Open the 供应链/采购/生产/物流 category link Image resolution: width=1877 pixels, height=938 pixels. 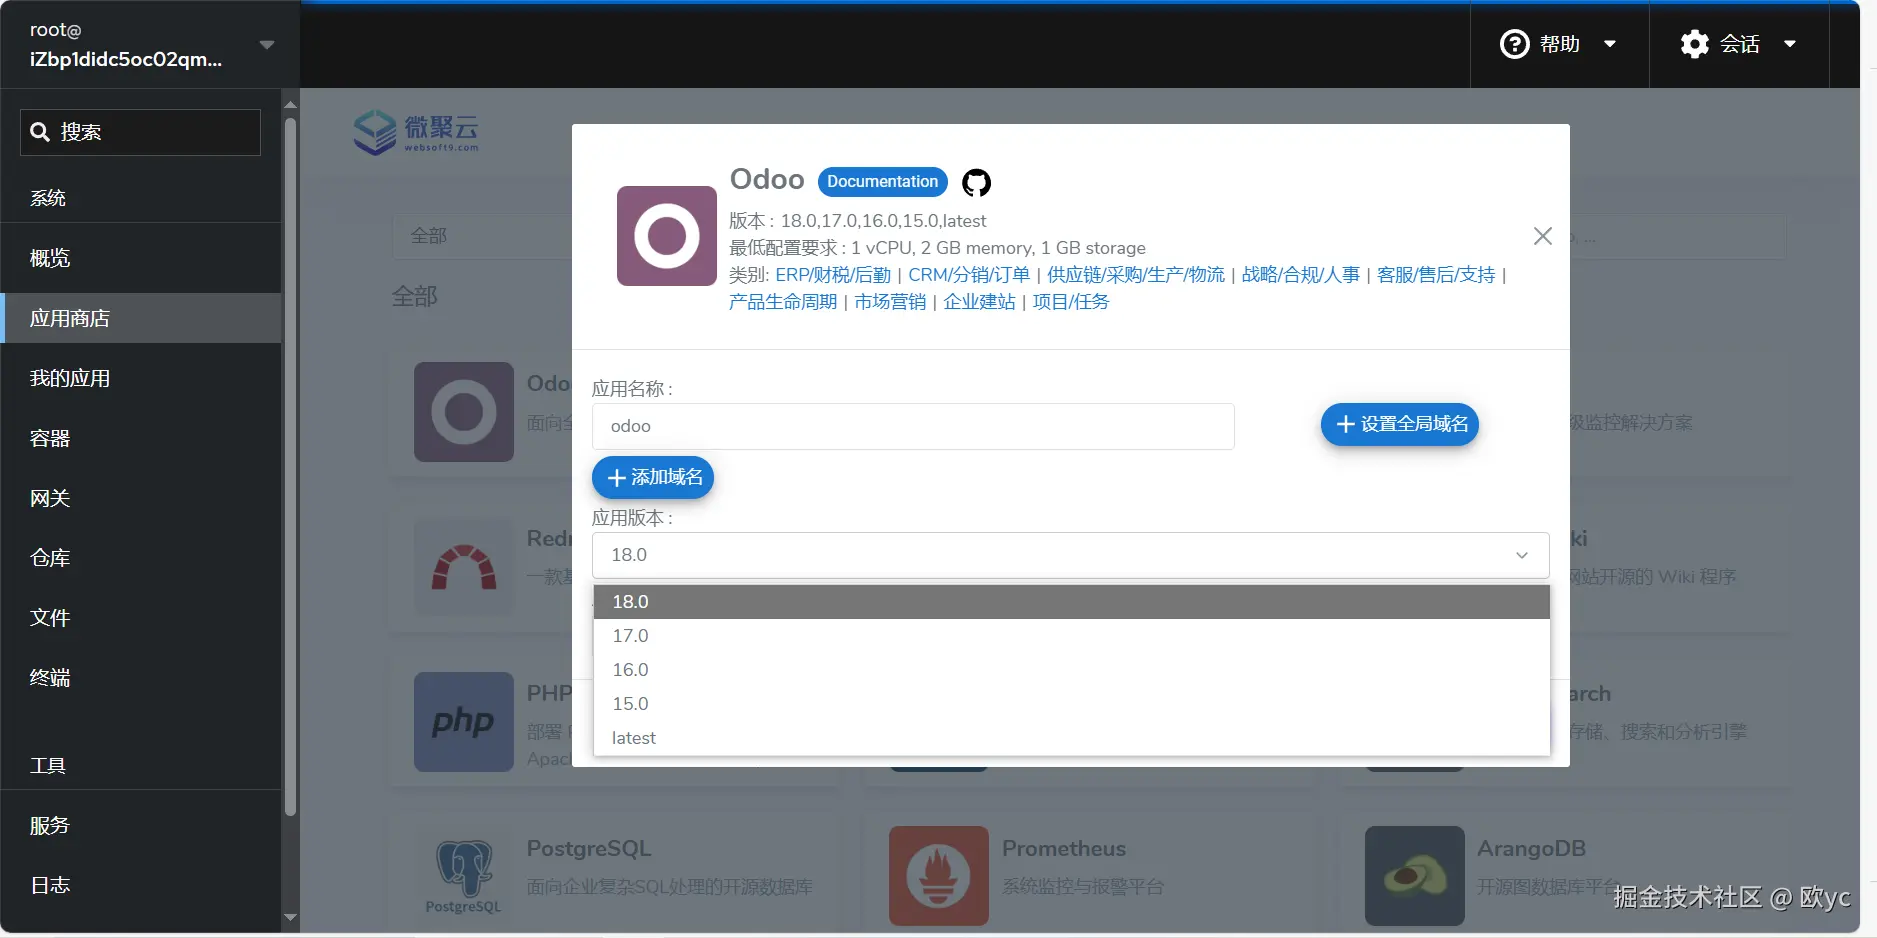(x=1136, y=275)
